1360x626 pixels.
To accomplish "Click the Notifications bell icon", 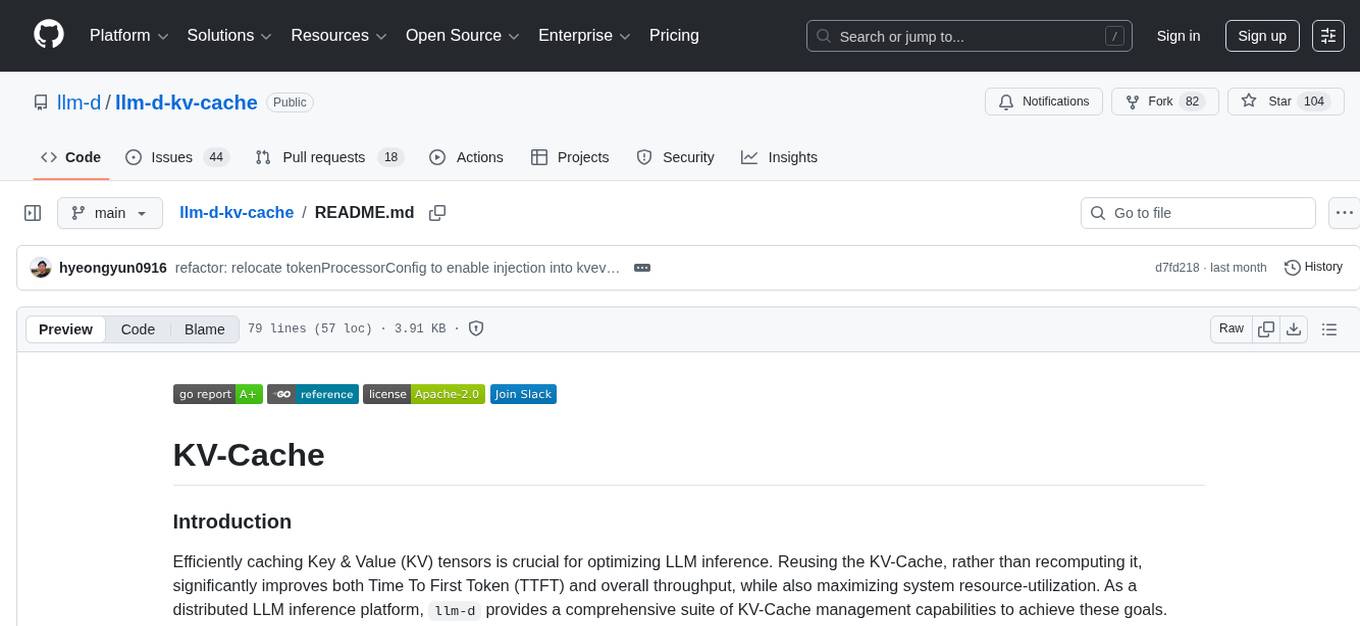I will [1005, 101].
